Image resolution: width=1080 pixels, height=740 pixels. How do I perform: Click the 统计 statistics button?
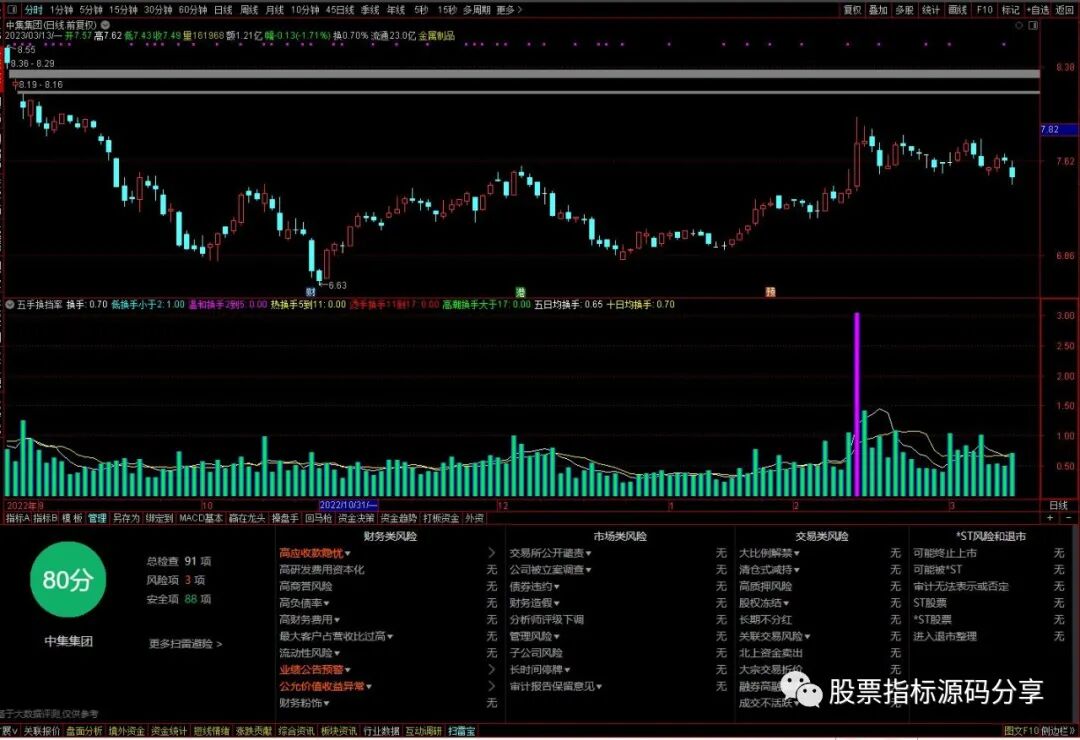pos(930,10)
